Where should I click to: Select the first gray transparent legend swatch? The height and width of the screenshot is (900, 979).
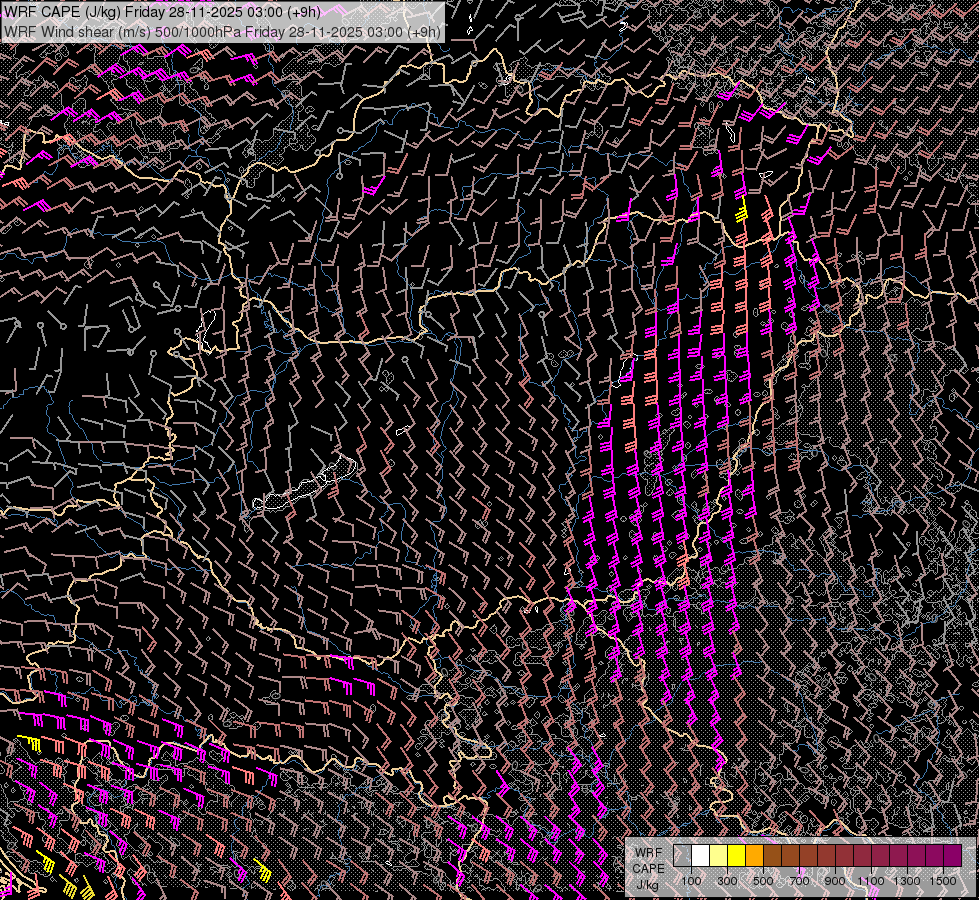pos(682,856)
